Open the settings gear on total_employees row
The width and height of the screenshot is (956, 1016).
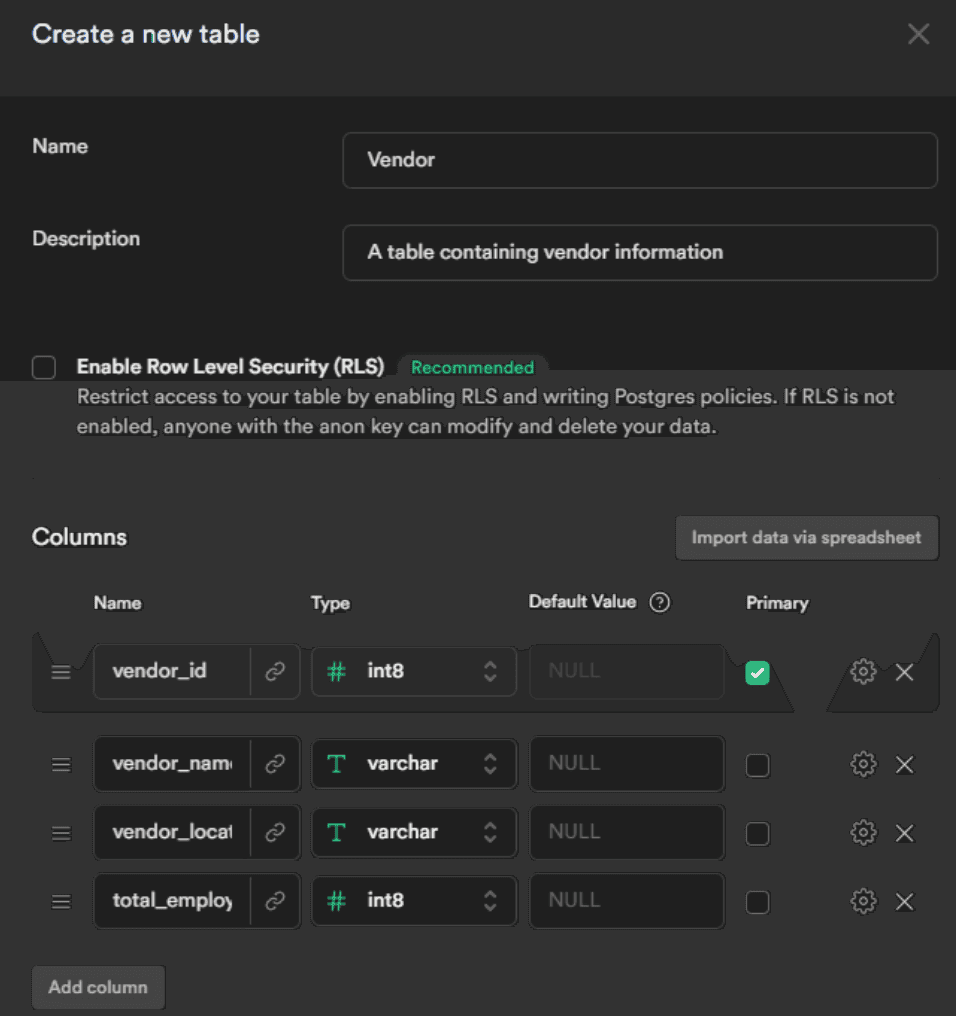862,901
